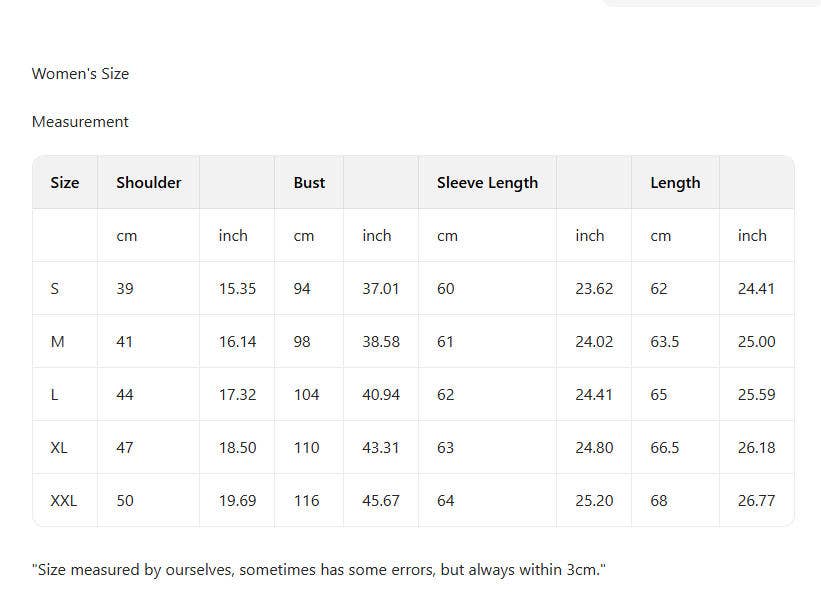Viewport: 821px width, 601px height.
Task: Click the size measurement error disclaimer text
Action: pos(319,570)
